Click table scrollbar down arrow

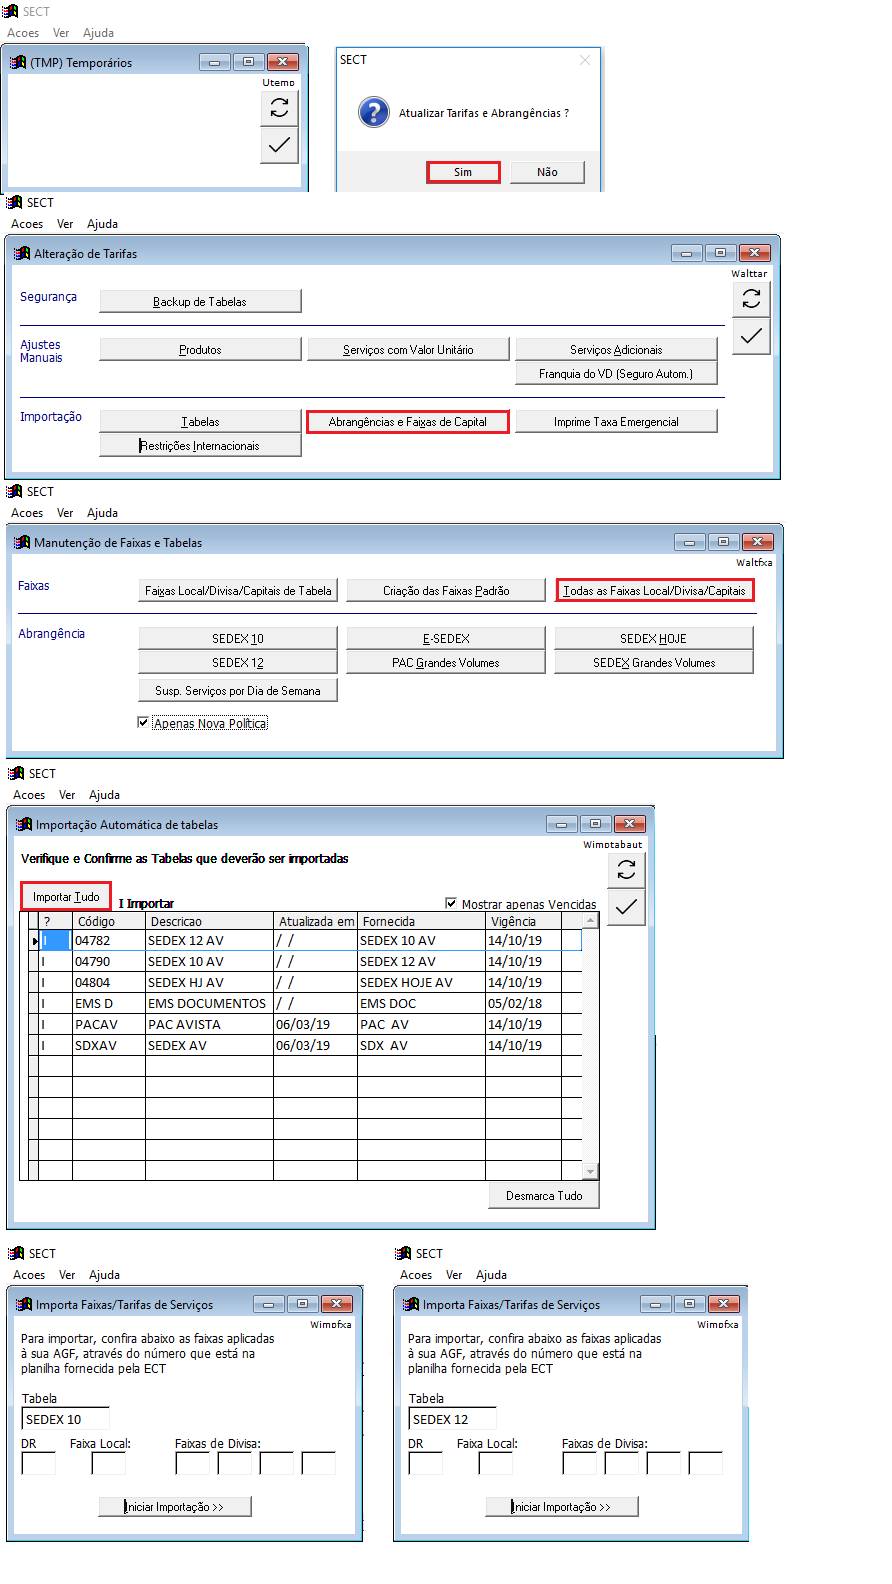tap(590, 1171)
